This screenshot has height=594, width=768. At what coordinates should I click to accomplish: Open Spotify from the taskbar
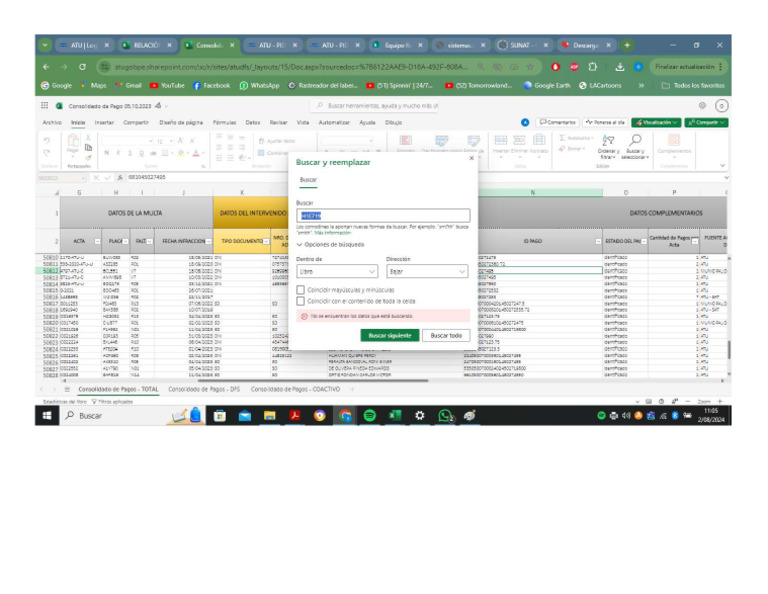pyautogui.click(x=370, y=416)
